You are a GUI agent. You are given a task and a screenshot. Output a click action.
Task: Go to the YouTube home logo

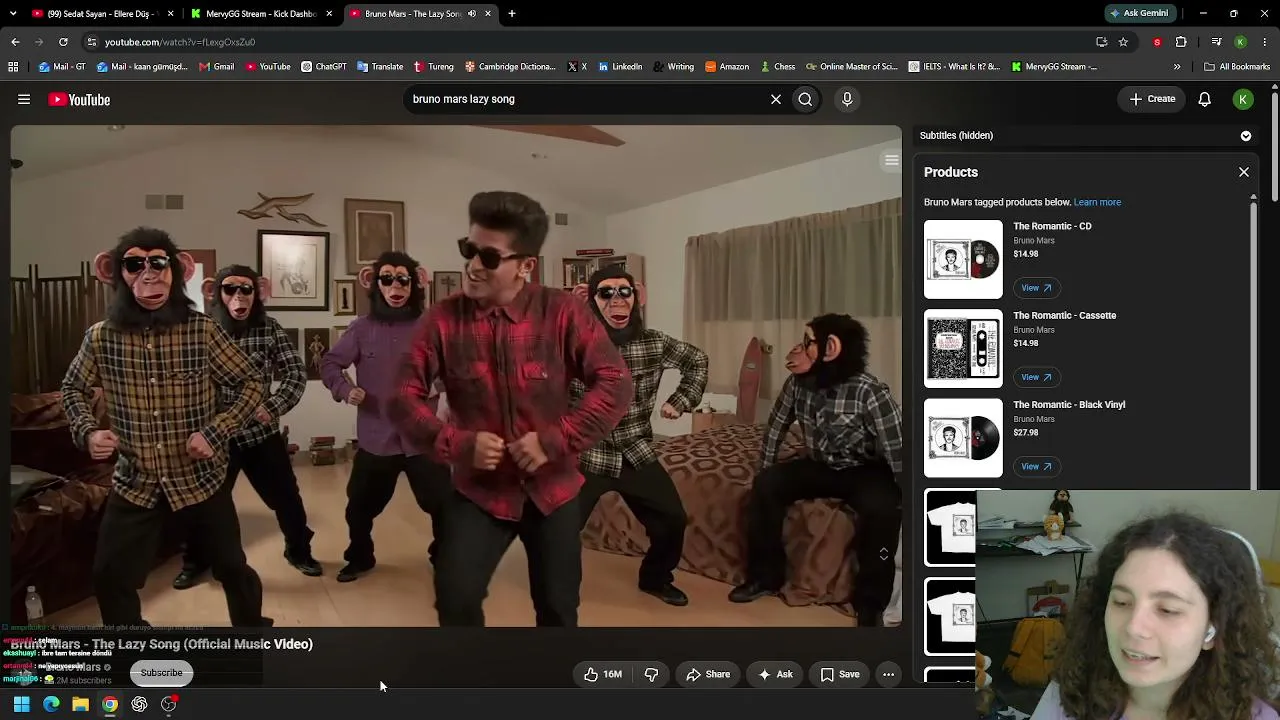79,99
